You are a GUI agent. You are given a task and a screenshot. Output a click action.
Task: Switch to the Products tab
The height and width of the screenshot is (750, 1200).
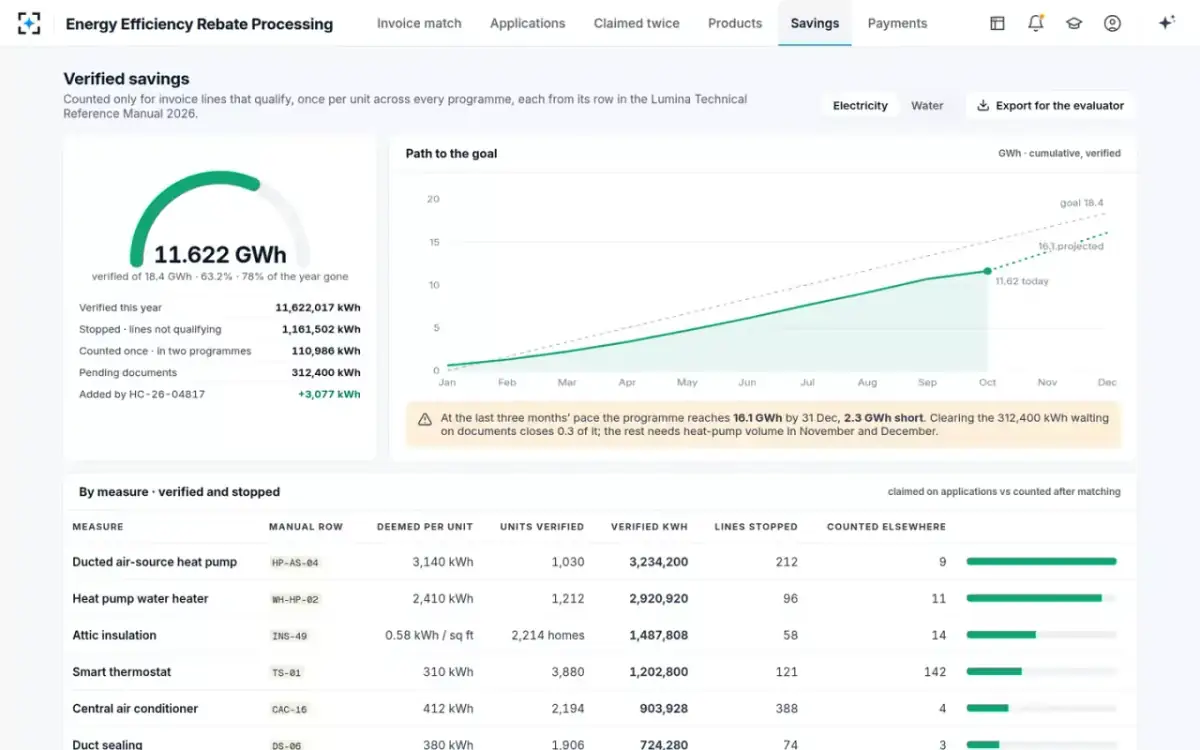pyautogui.click(x=735, y=23)
